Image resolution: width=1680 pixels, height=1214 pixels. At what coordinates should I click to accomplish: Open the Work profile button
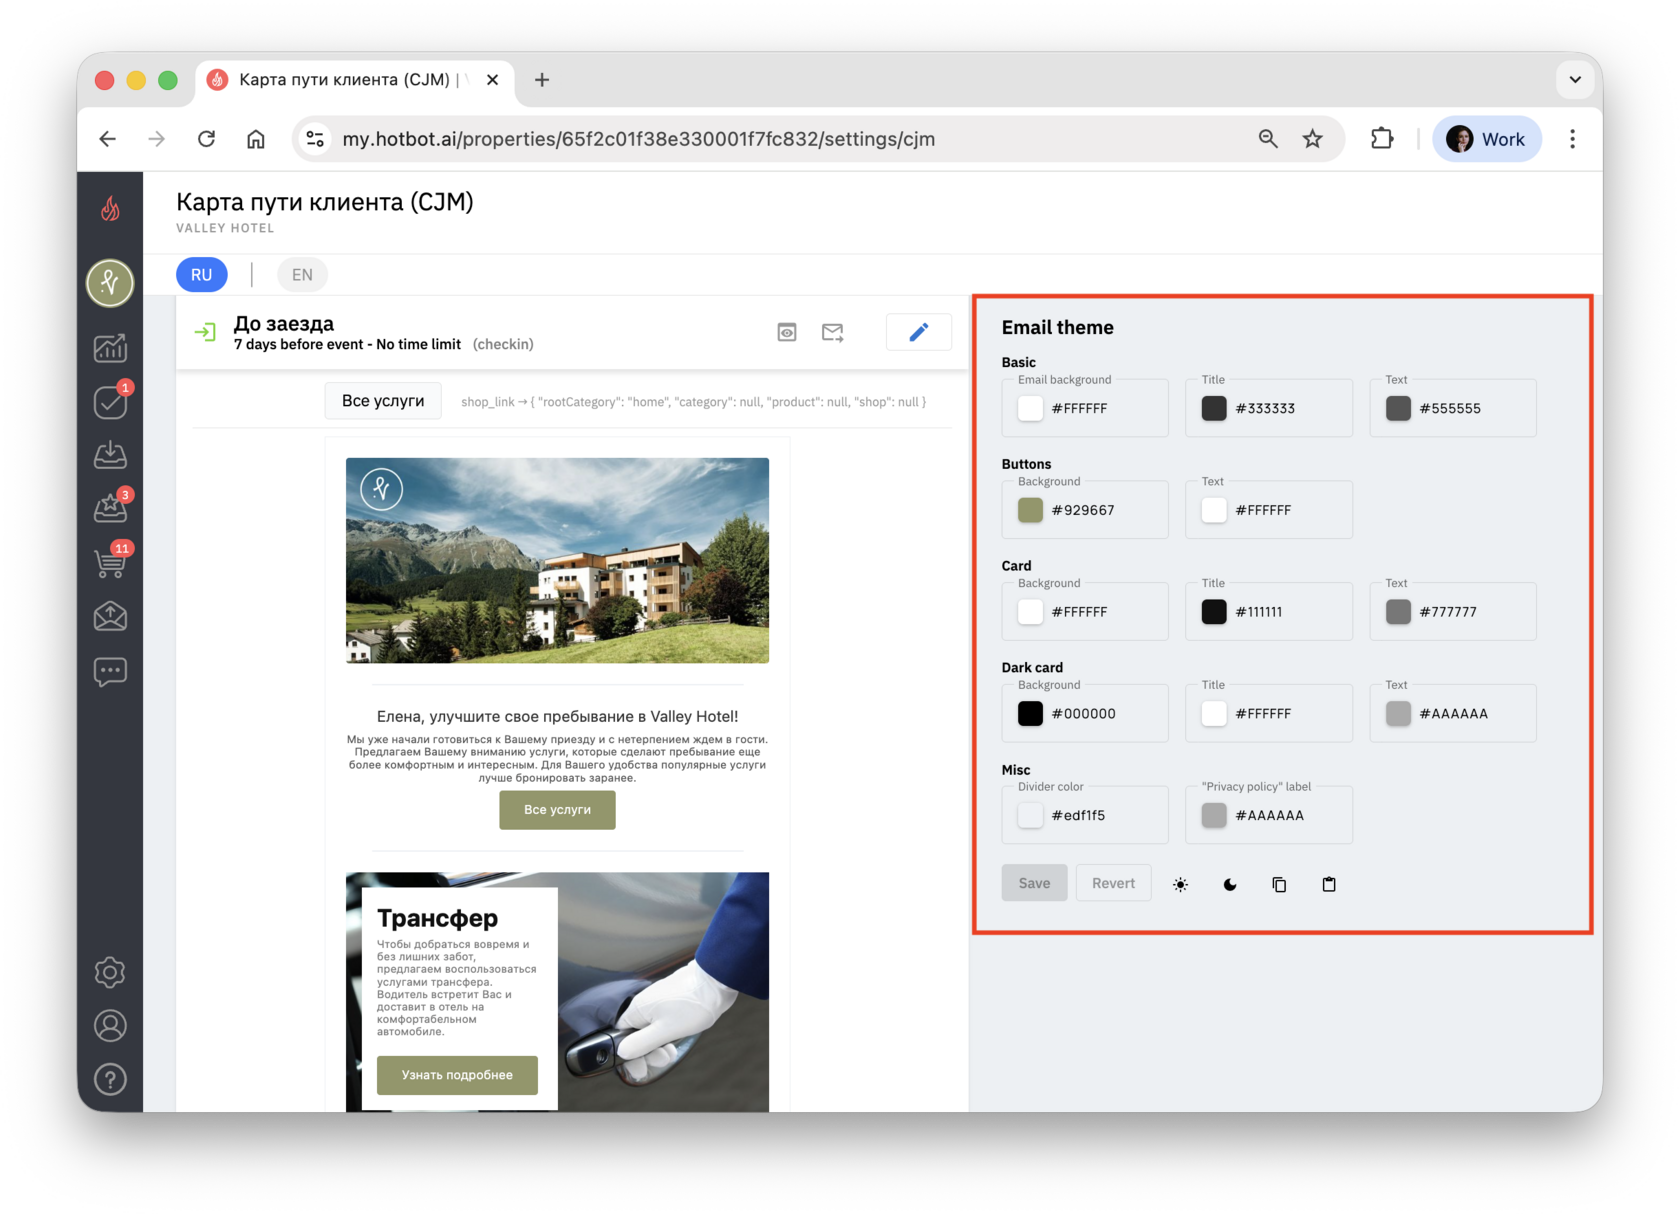coord(1487,139)
